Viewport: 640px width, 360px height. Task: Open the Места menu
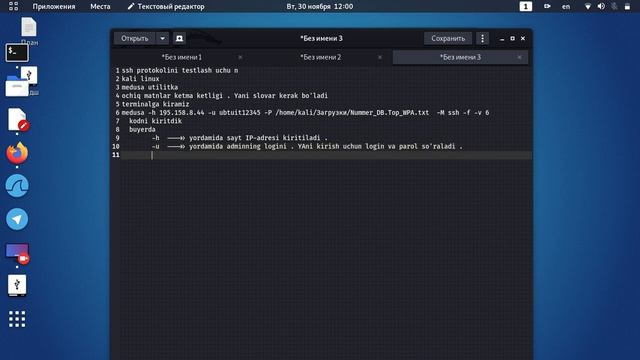(x=100, y=6)
